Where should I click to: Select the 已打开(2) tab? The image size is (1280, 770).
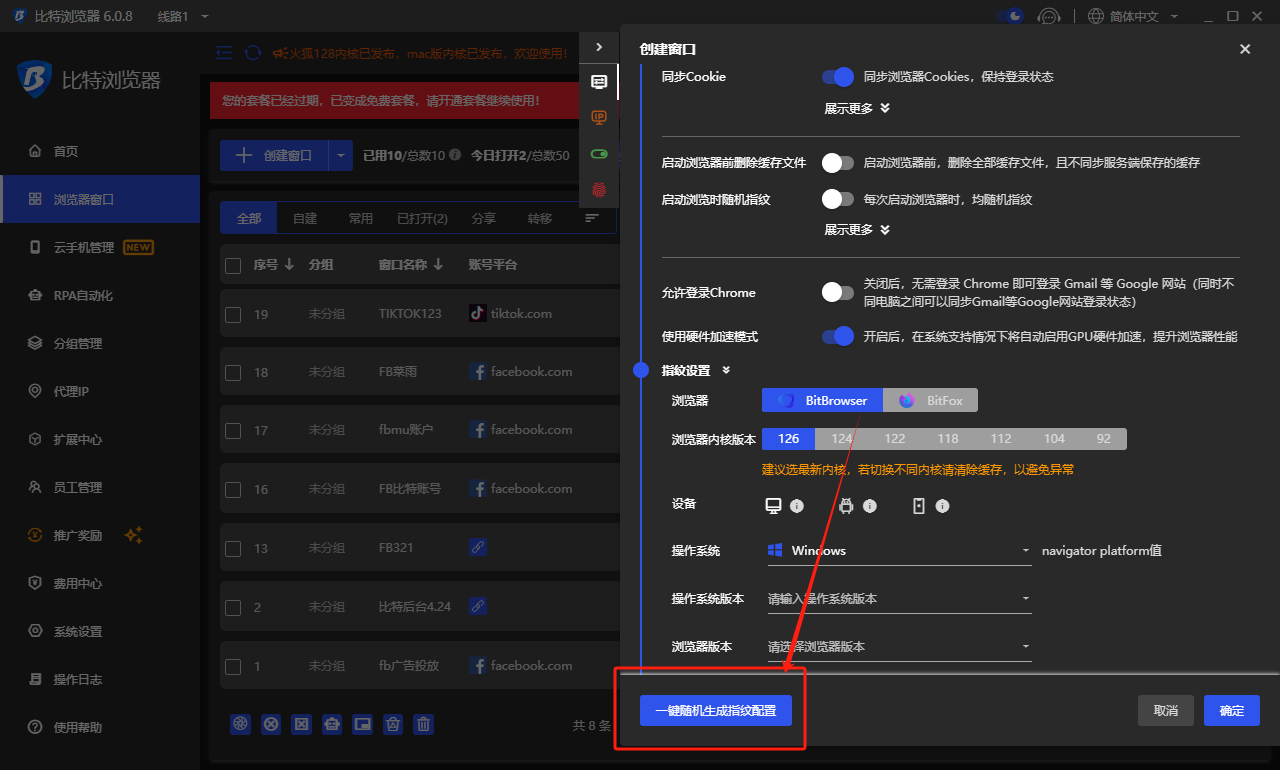[x=422, y=218]
